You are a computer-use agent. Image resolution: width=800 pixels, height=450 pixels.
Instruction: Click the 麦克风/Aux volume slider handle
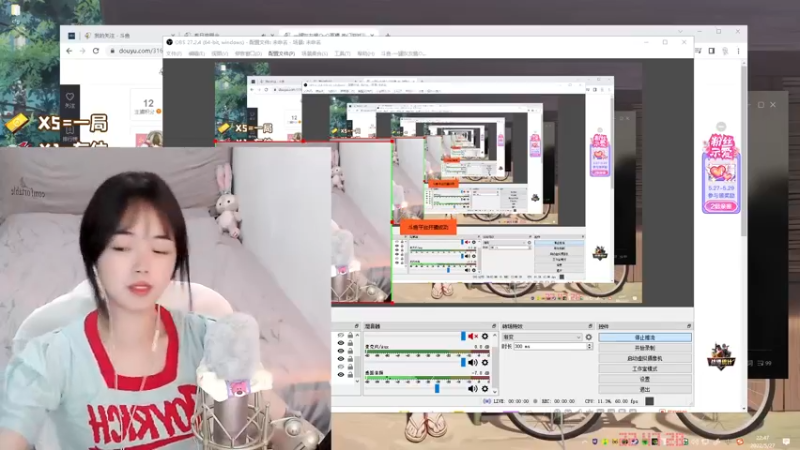[463, 362]
